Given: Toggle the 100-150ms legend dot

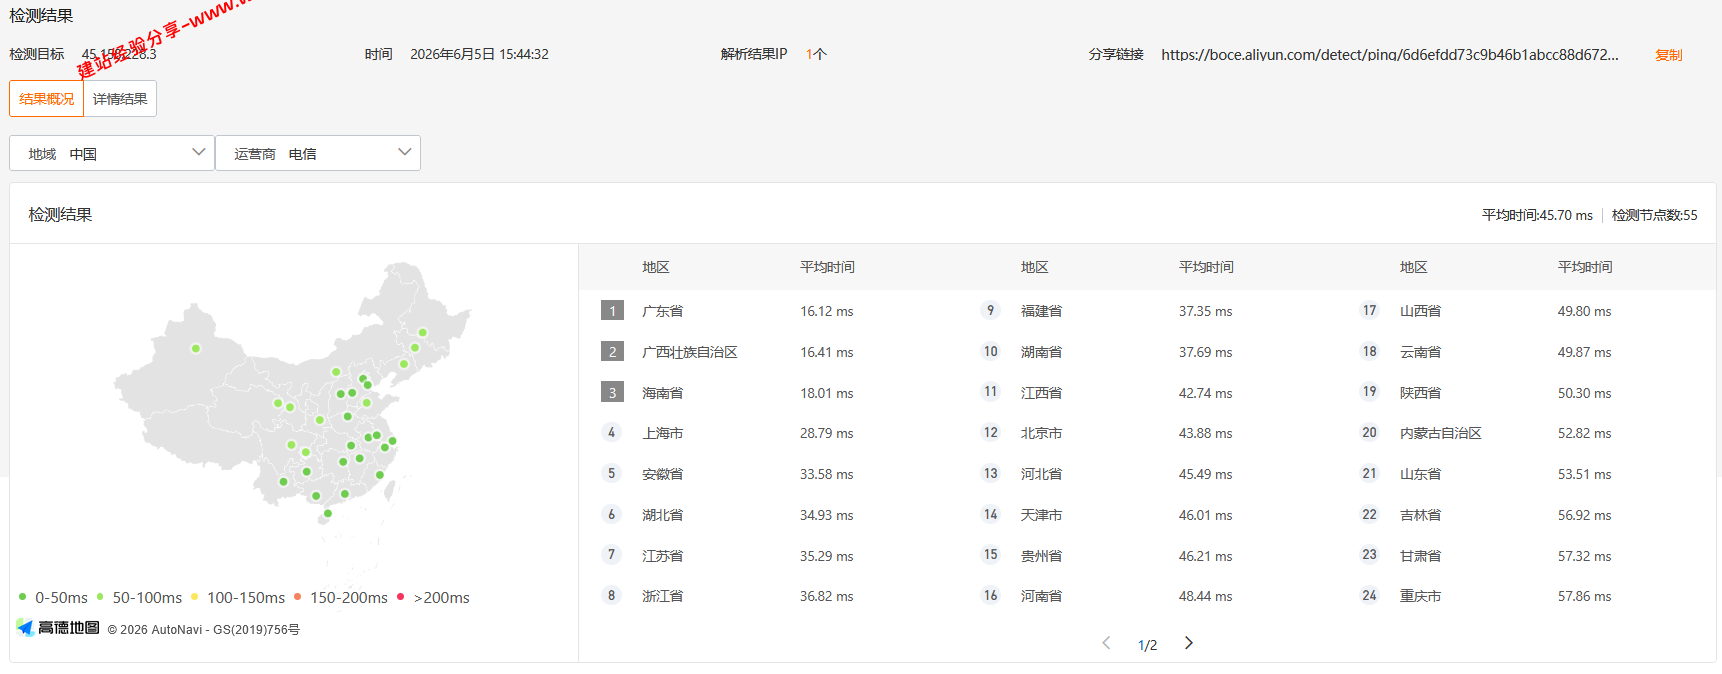Looking at the screenshot, I should [x=194, y=597].
